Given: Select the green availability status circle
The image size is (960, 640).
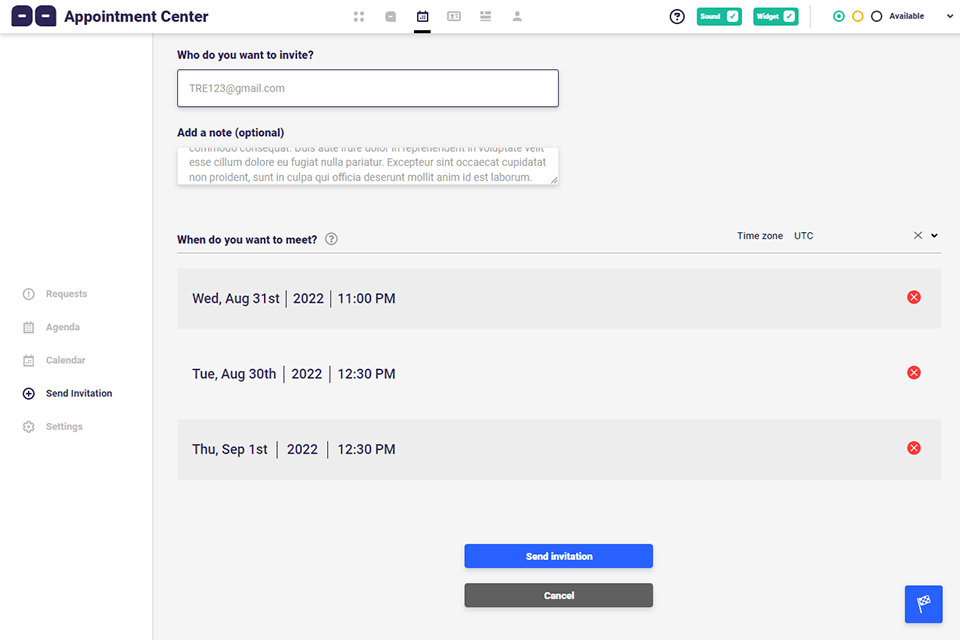Looking at the screenshot, I should pyautogui.click(x=839, y=17).
